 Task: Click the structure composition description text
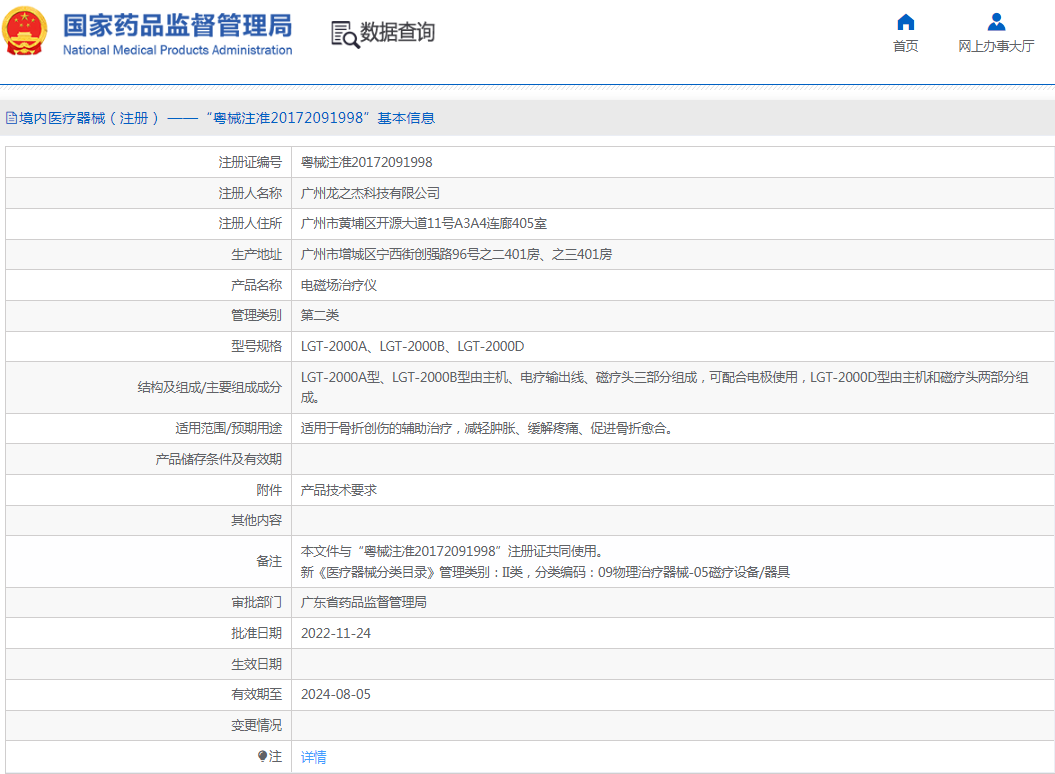(665, 388)
